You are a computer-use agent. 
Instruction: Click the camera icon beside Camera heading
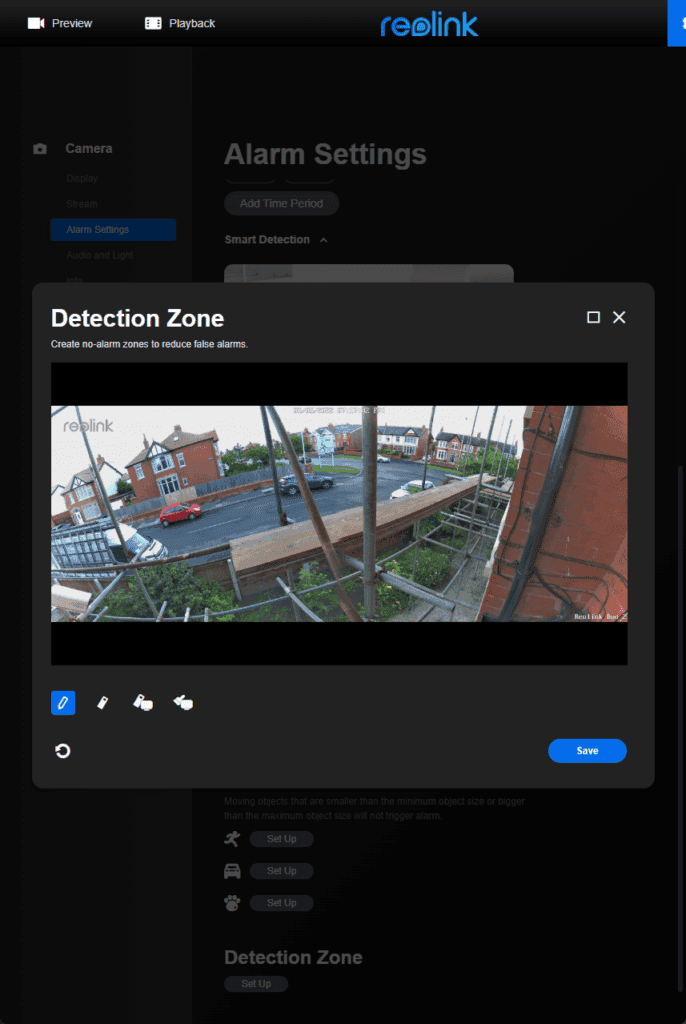pos(40,149)
